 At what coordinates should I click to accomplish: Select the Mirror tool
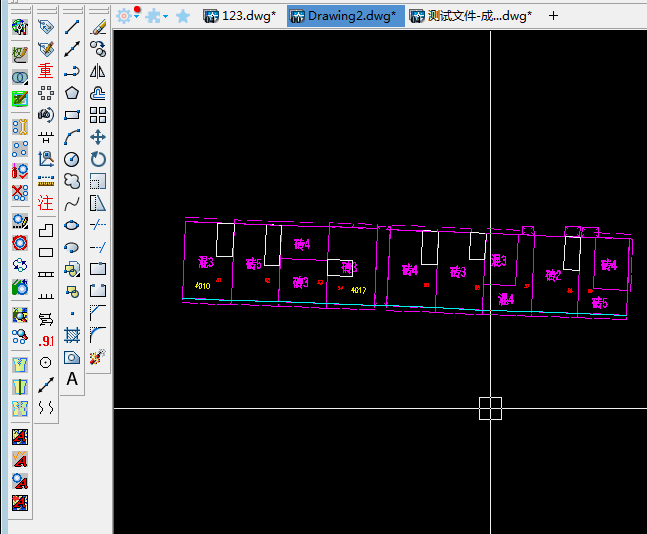(98, 71)
